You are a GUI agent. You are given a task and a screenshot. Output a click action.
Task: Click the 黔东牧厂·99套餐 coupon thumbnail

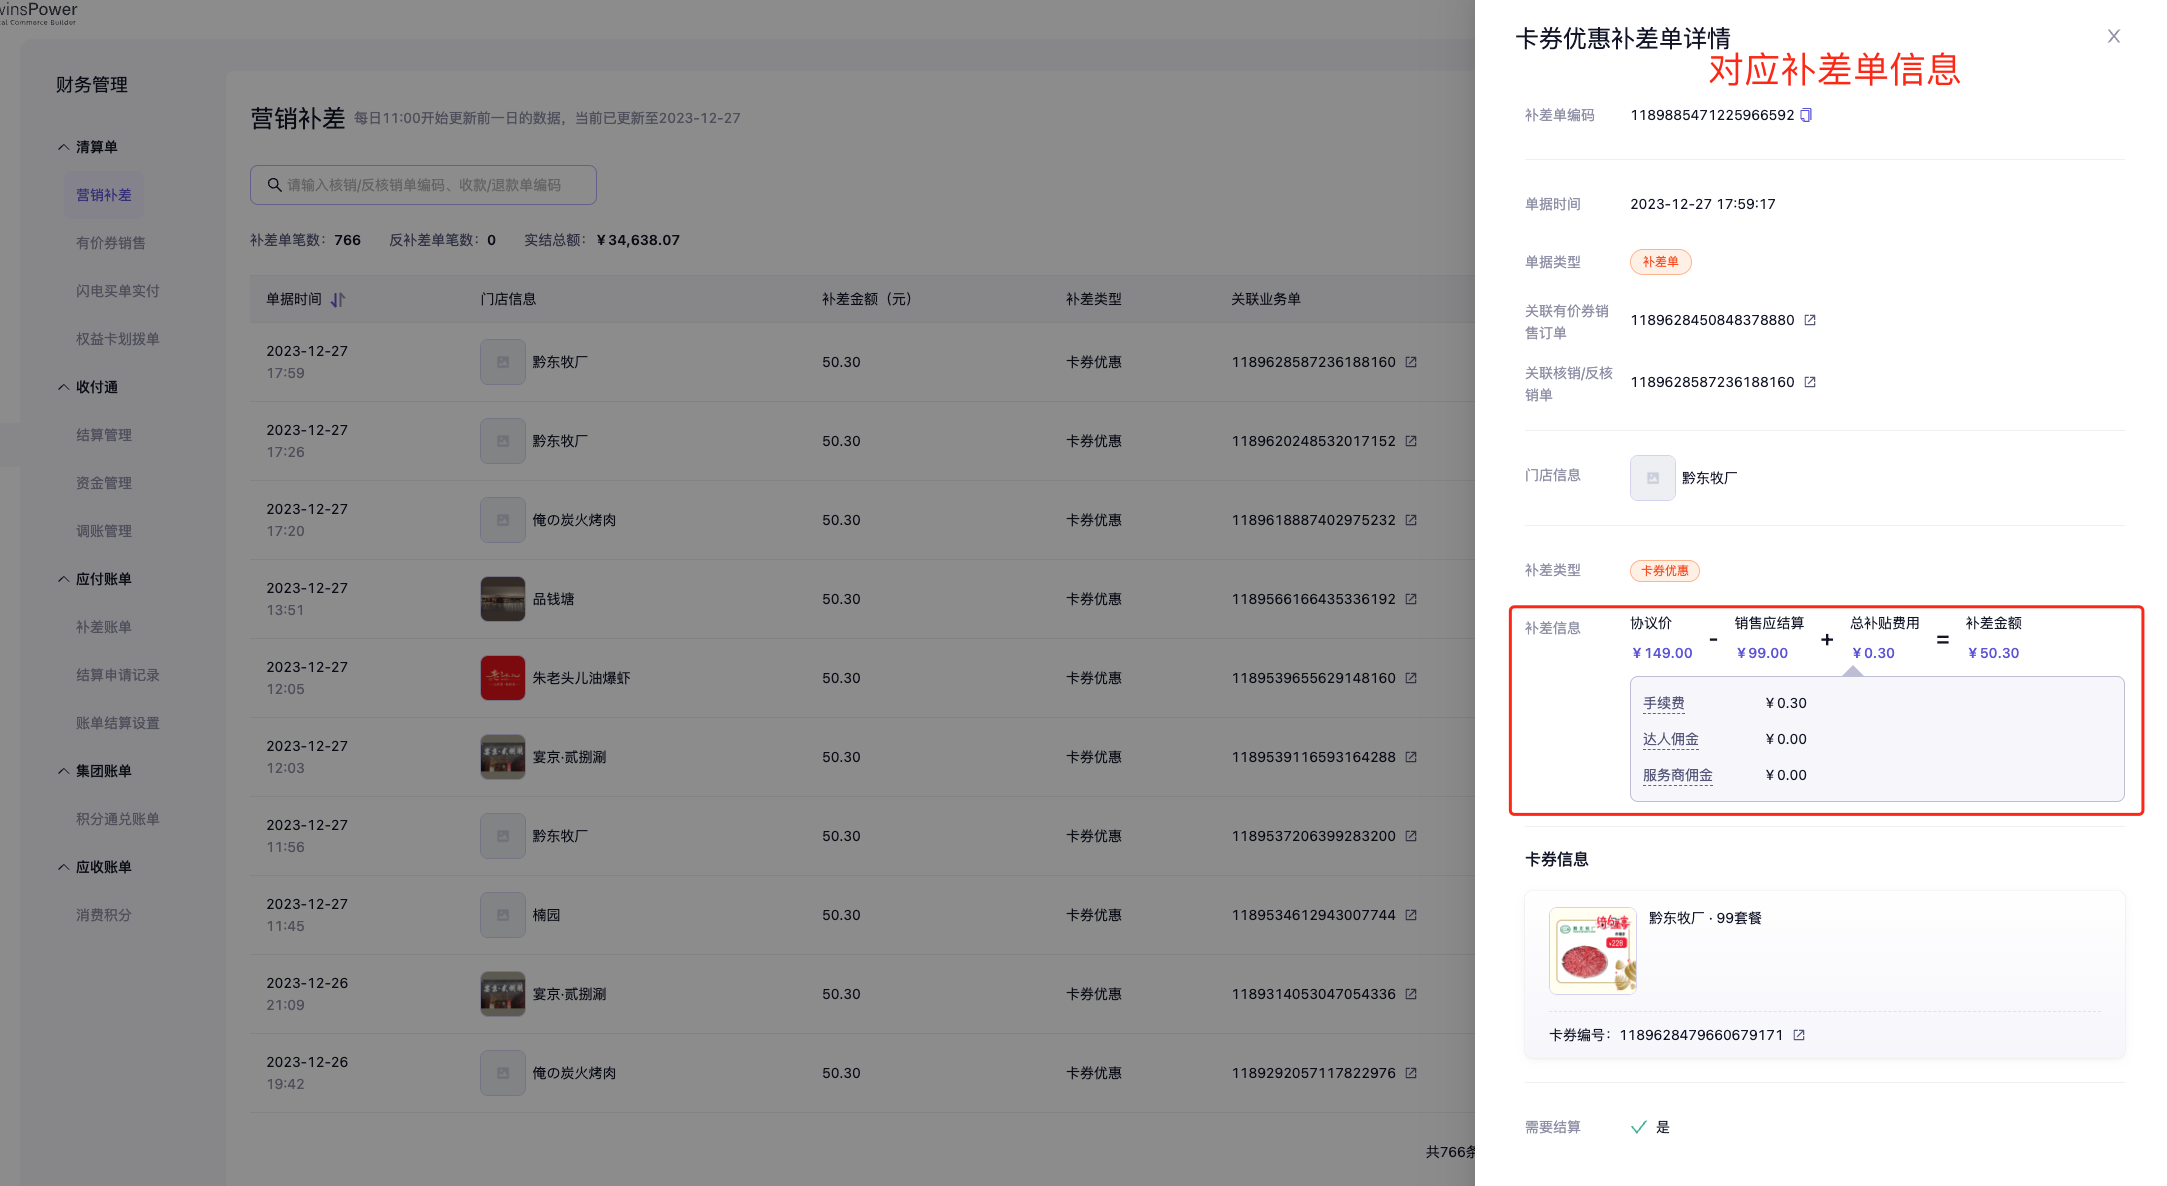click(1592, 950)
